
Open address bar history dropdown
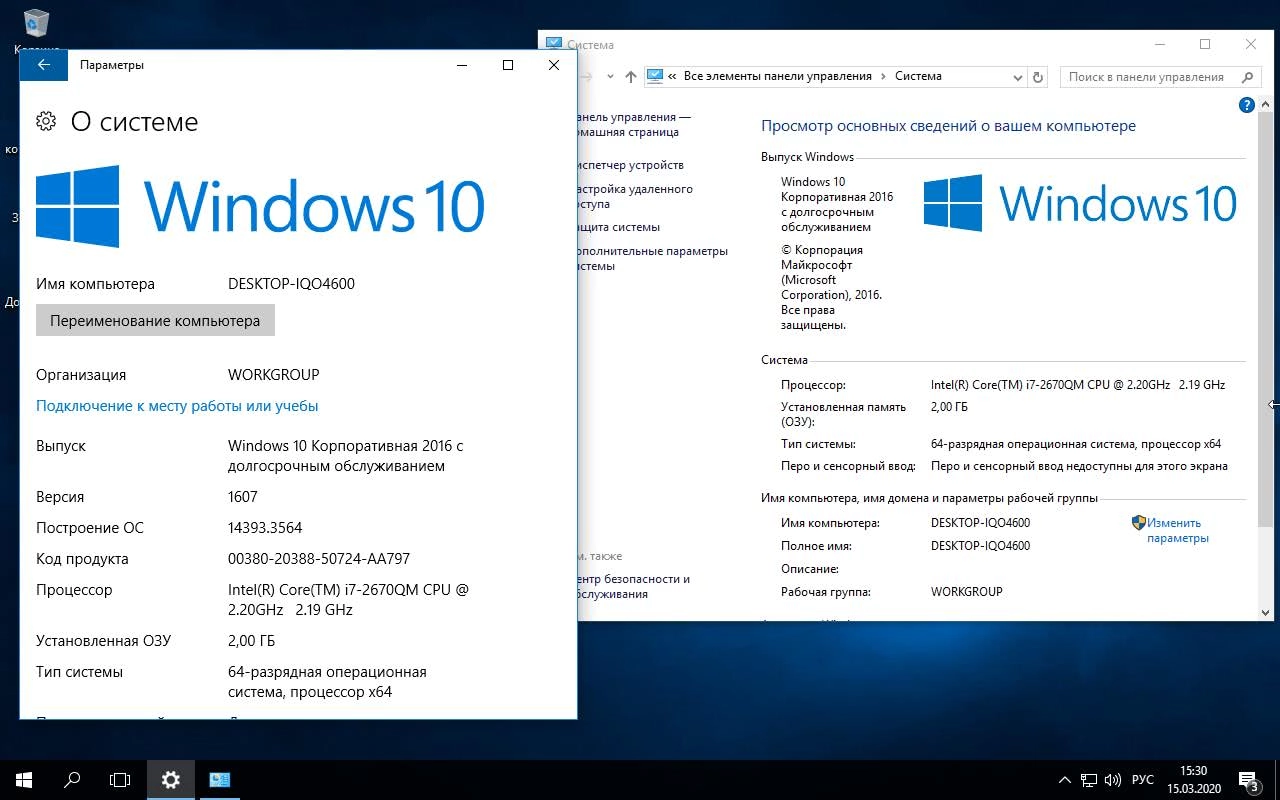coord(1018,77)
